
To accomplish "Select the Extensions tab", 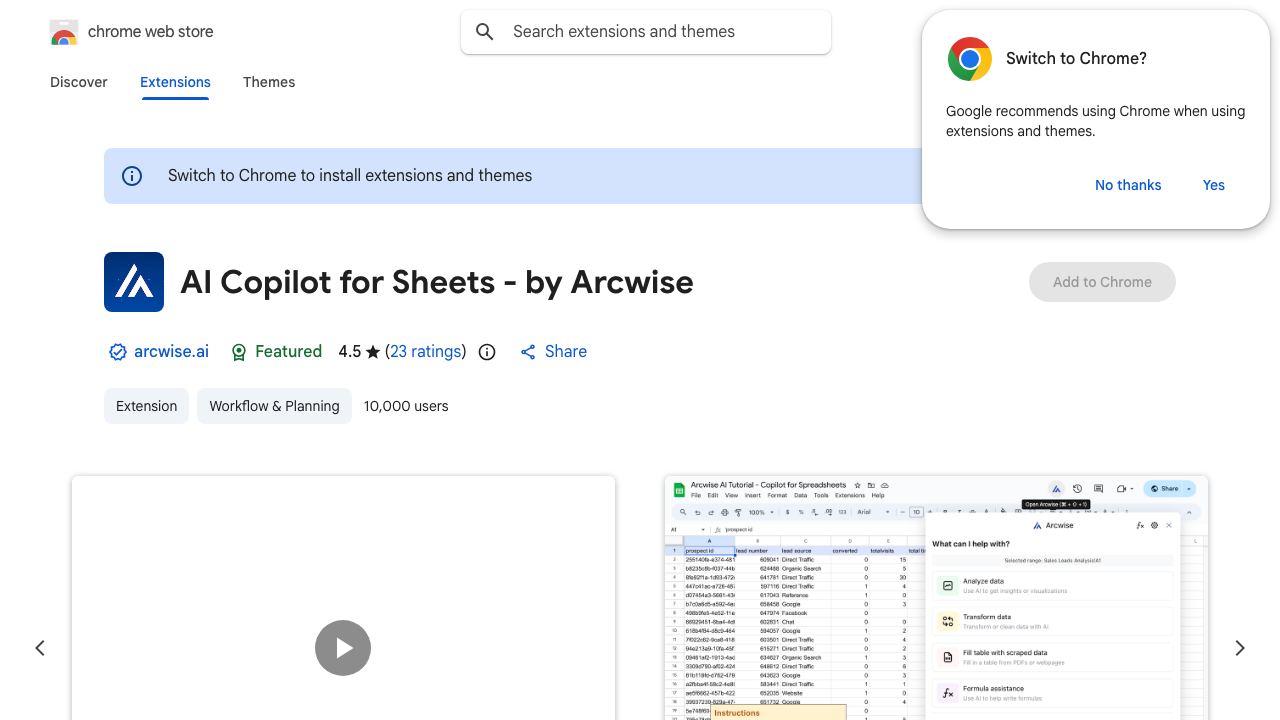I will pos(175,82).
